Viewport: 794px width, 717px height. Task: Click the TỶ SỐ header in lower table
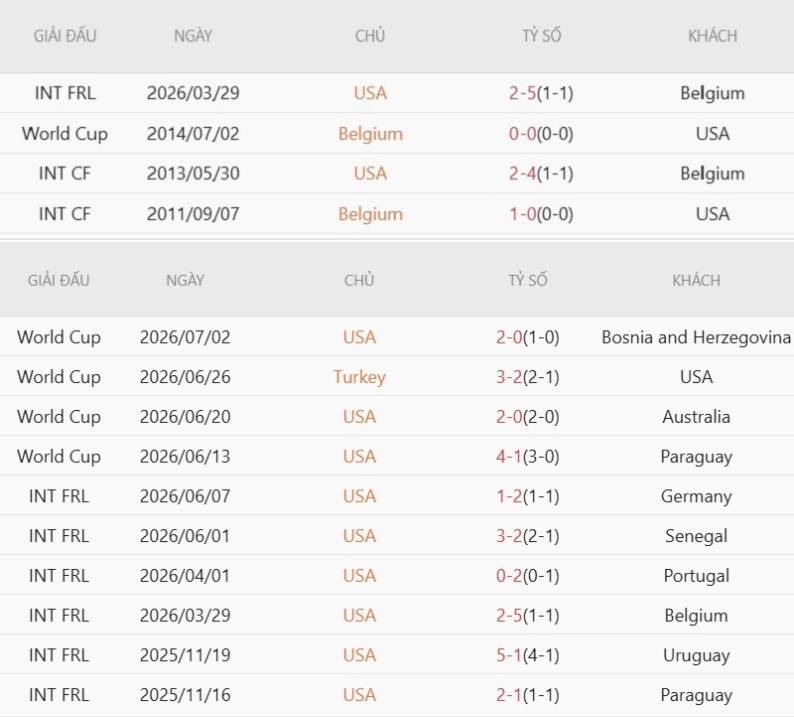[528, 281]
